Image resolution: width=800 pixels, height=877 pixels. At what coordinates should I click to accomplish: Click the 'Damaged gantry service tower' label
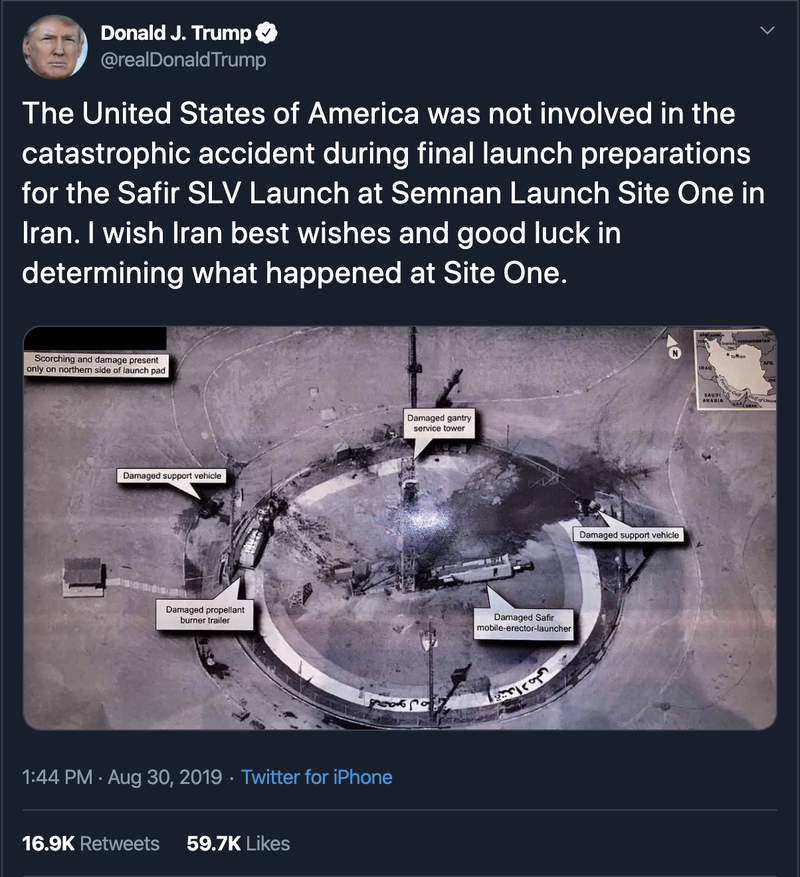click(x=439, y=423)
